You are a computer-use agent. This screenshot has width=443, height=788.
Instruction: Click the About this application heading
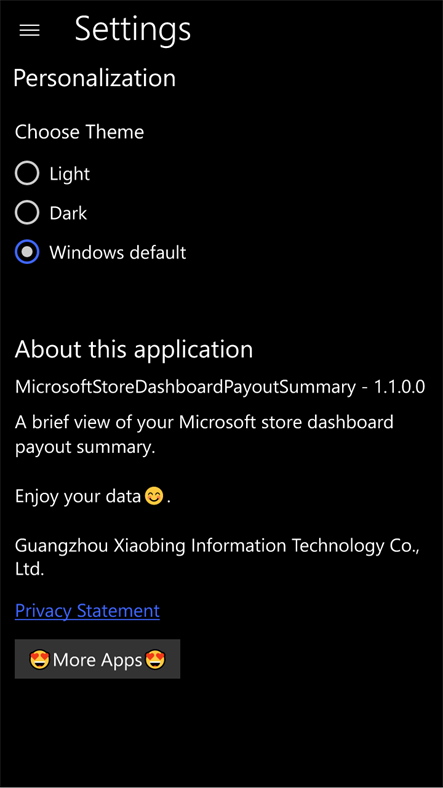click(134, 349)
